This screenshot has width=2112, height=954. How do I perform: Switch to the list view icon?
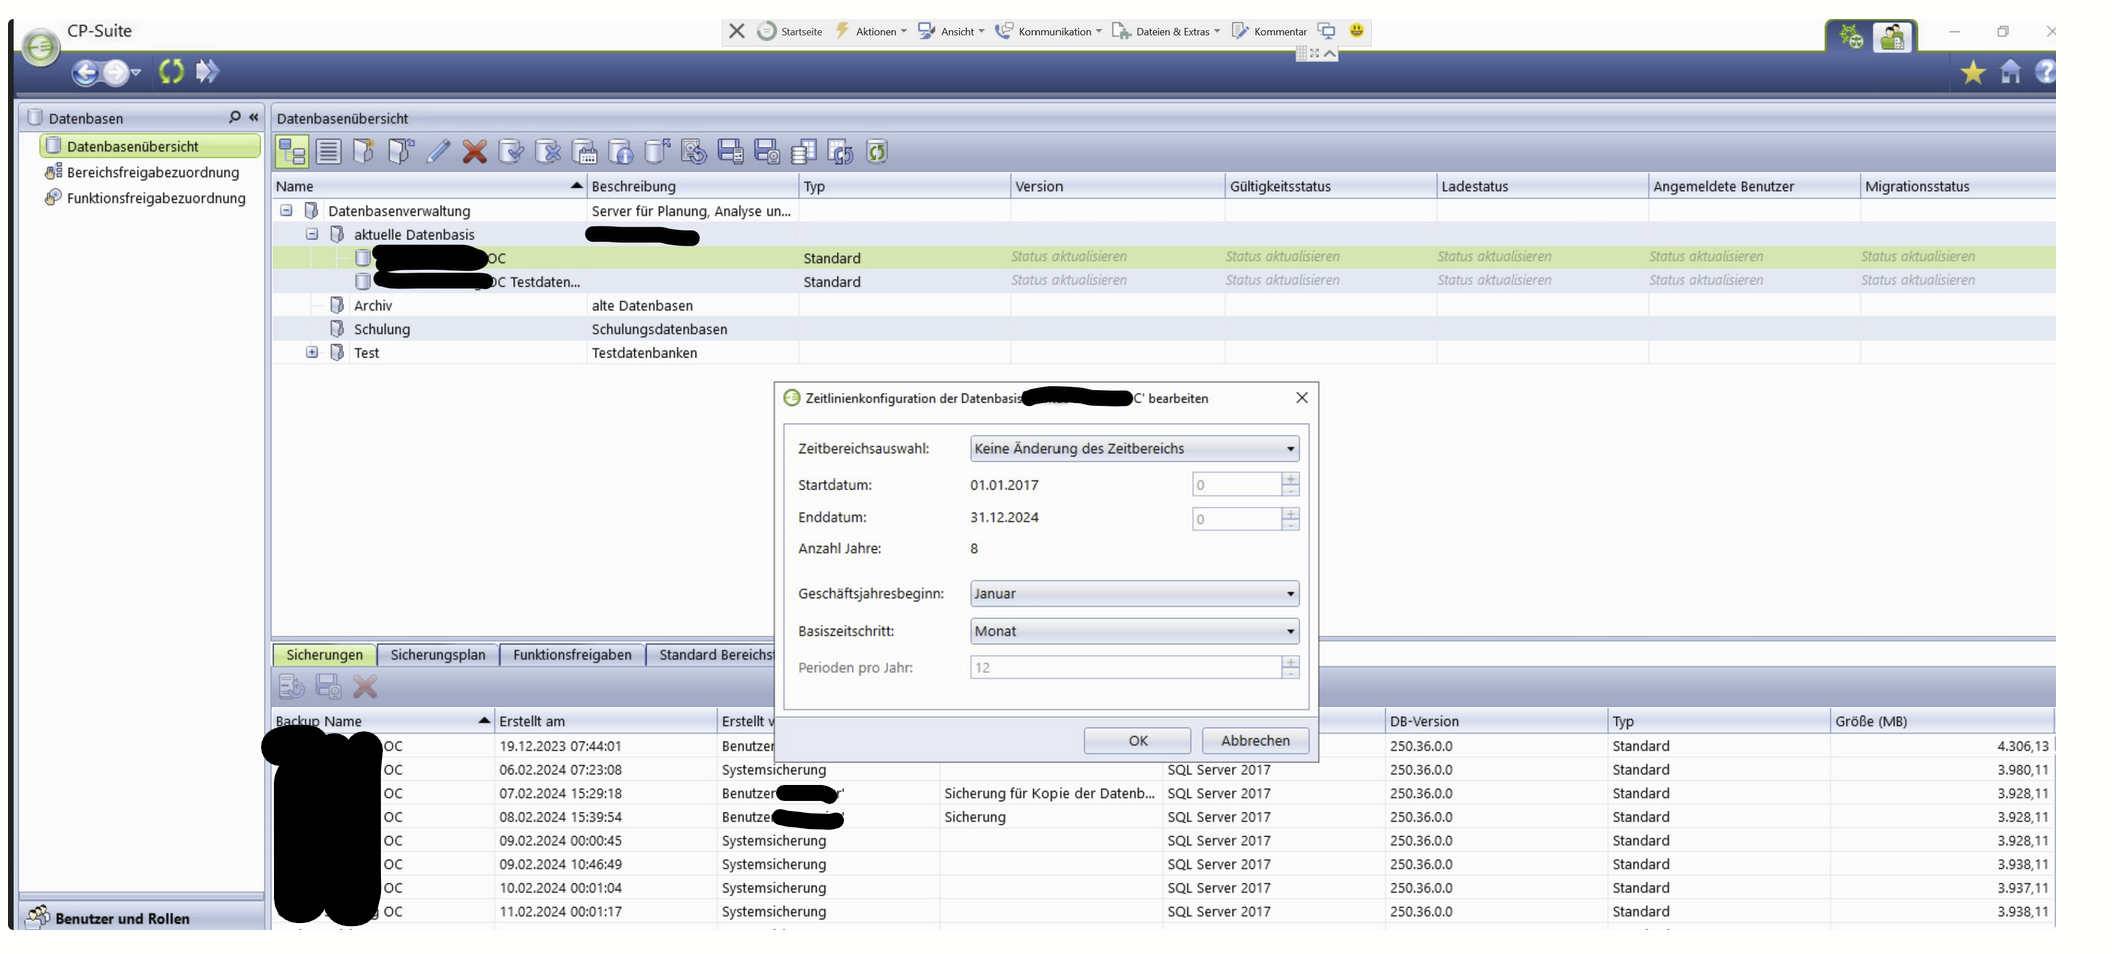[x=328, y=152]
